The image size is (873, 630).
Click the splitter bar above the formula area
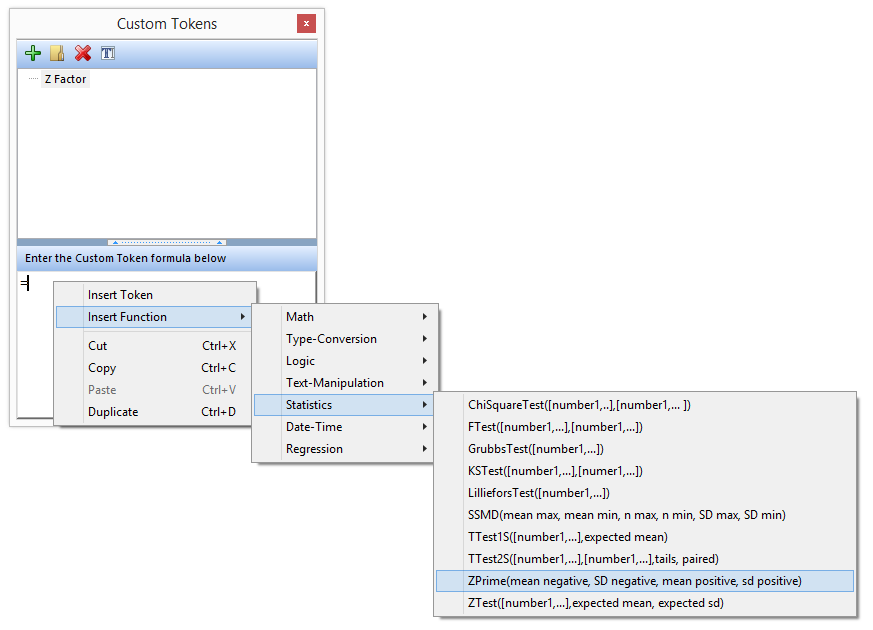tap(167, 242)
